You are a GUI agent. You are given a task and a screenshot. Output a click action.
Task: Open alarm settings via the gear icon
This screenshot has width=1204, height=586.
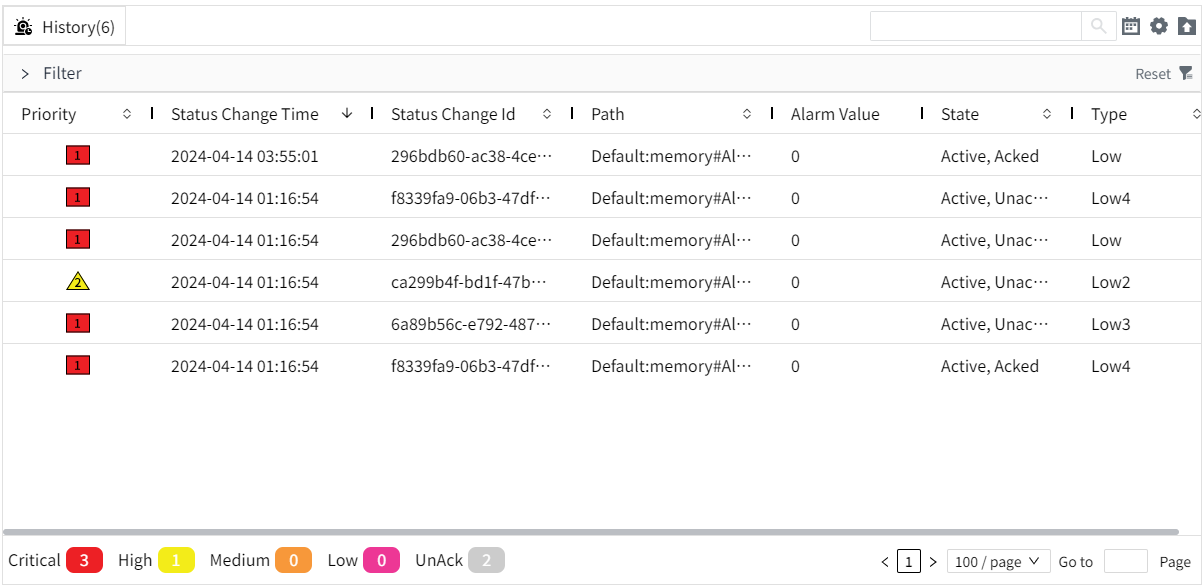1159,26
